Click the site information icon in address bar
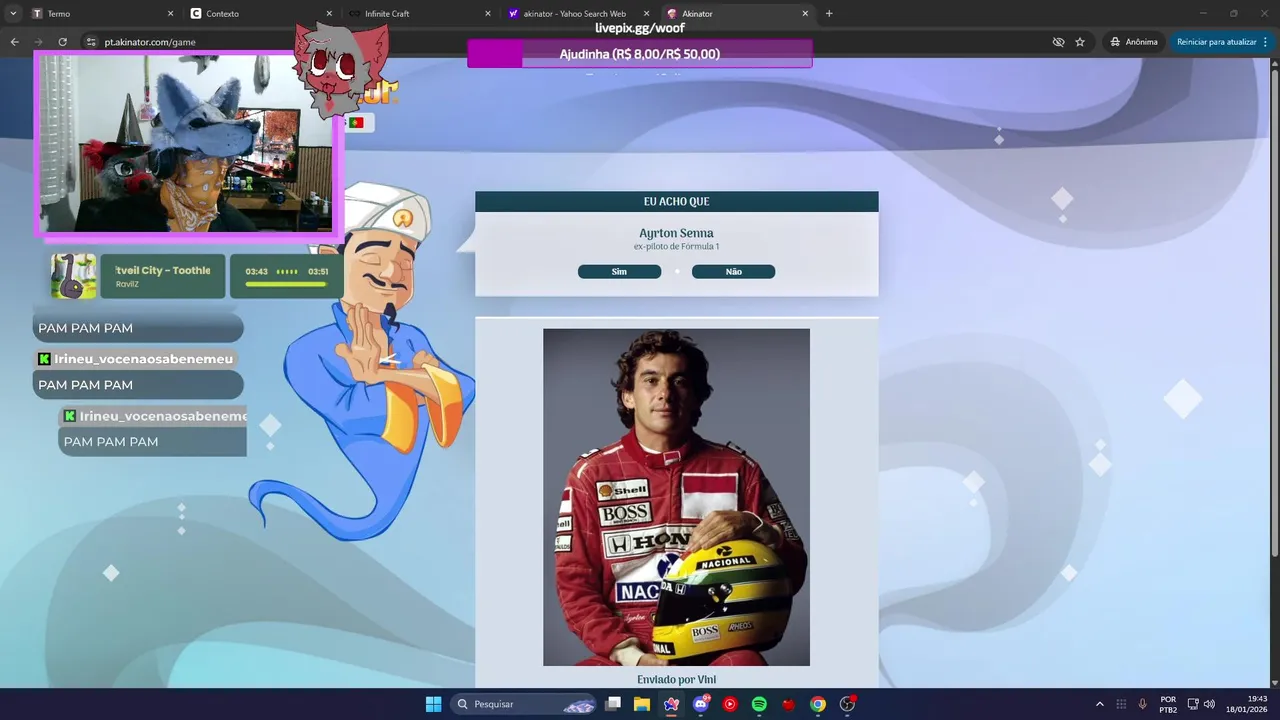Screen dimensions: 1280x720 click(91, 42)
